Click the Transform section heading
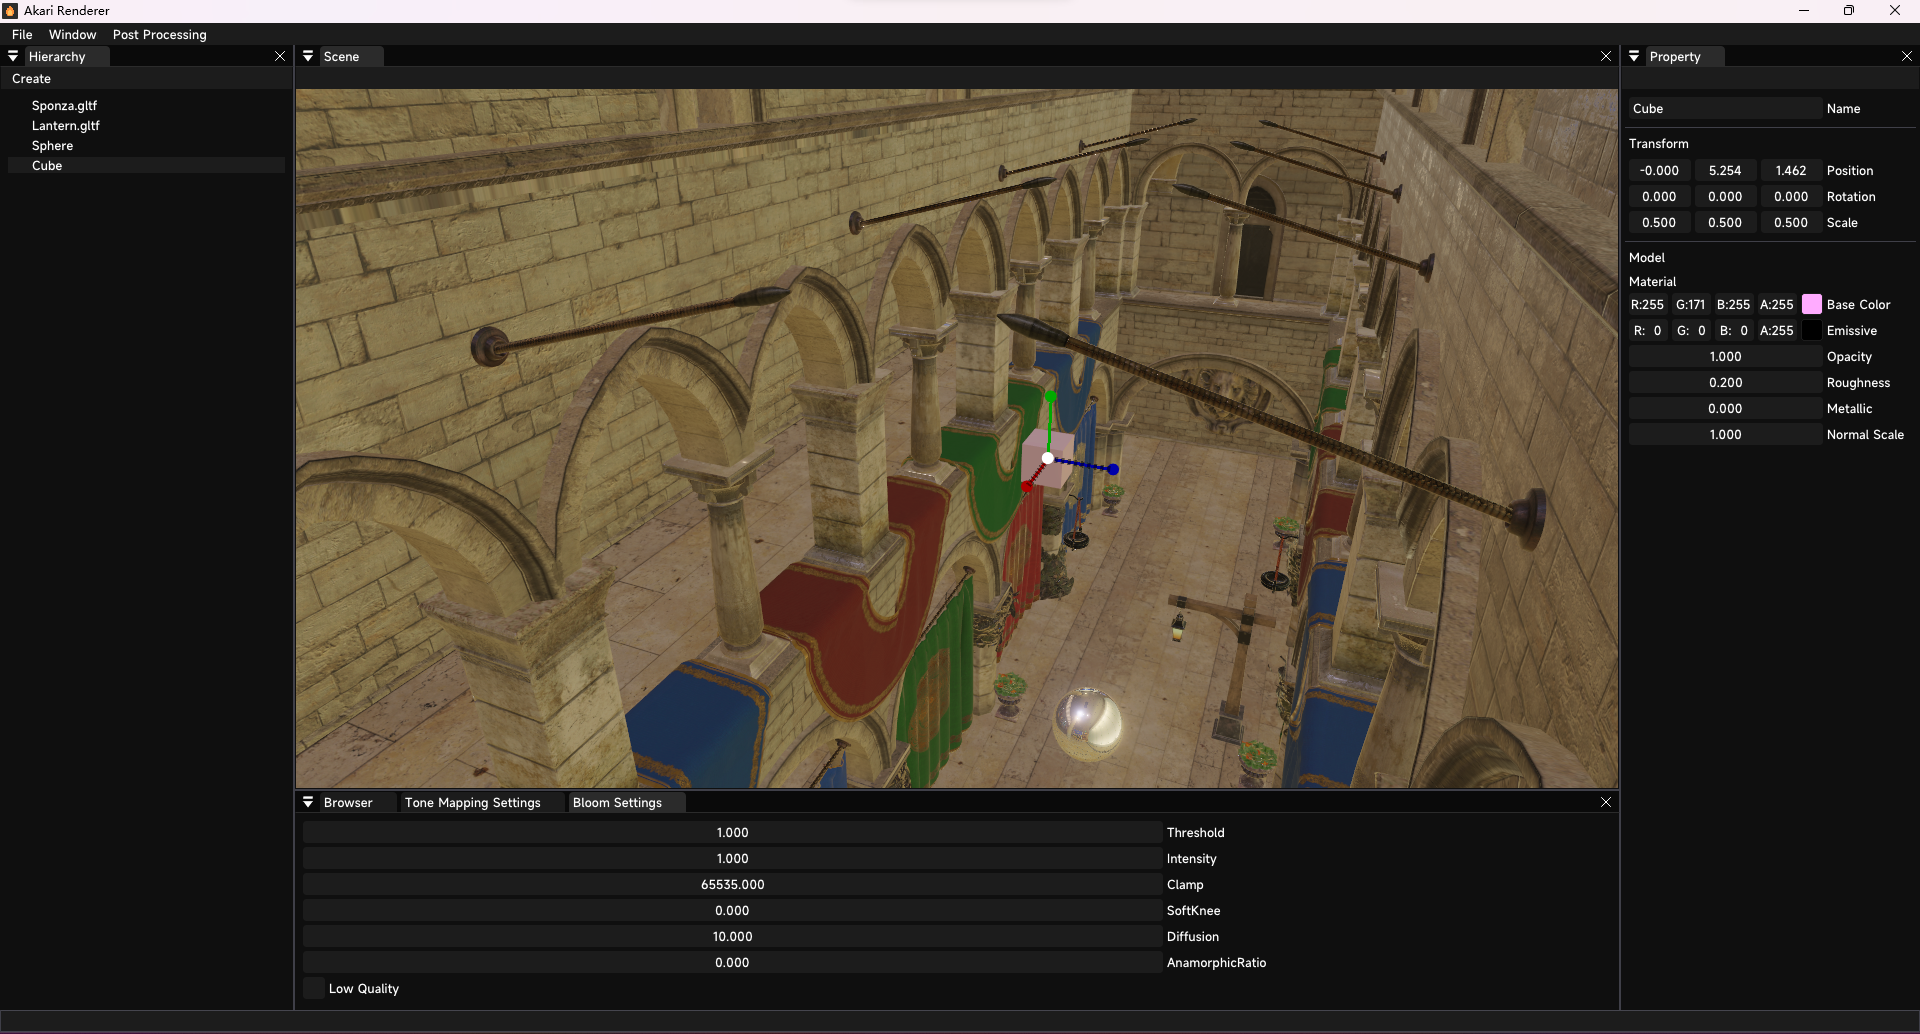 (x=1658, y=143)
